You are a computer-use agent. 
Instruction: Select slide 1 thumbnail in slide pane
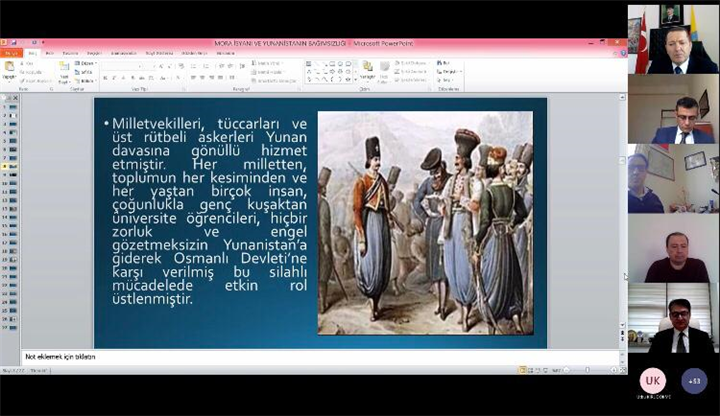[13, 107]
